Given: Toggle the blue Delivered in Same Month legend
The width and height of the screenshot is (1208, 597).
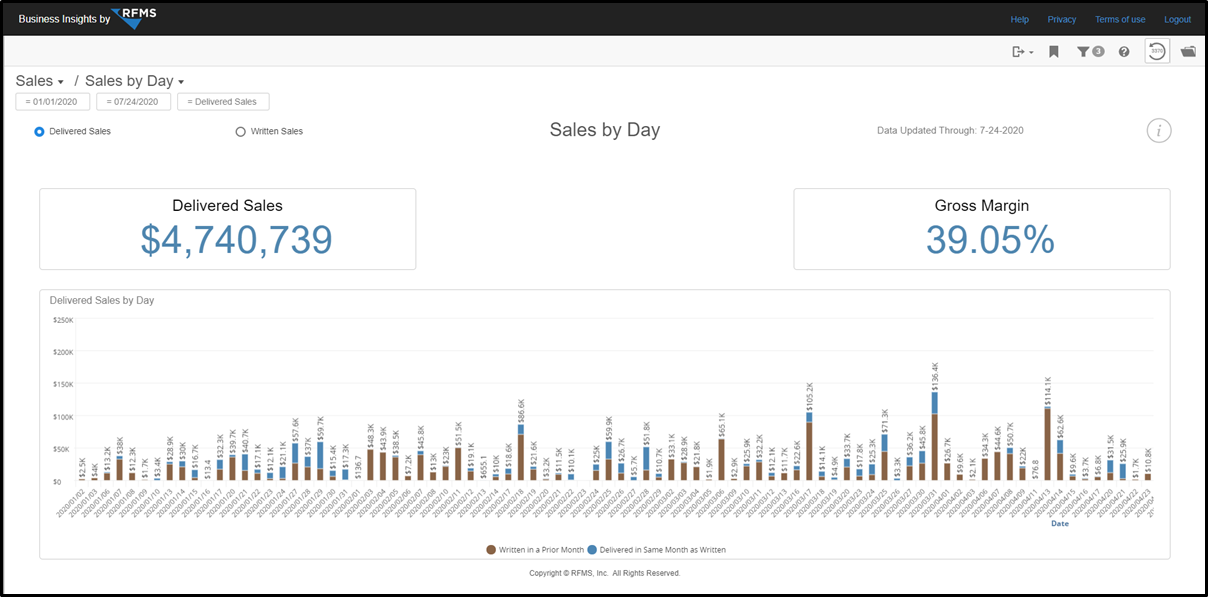Looking at the screenshot, I should (x=656, y=550).
